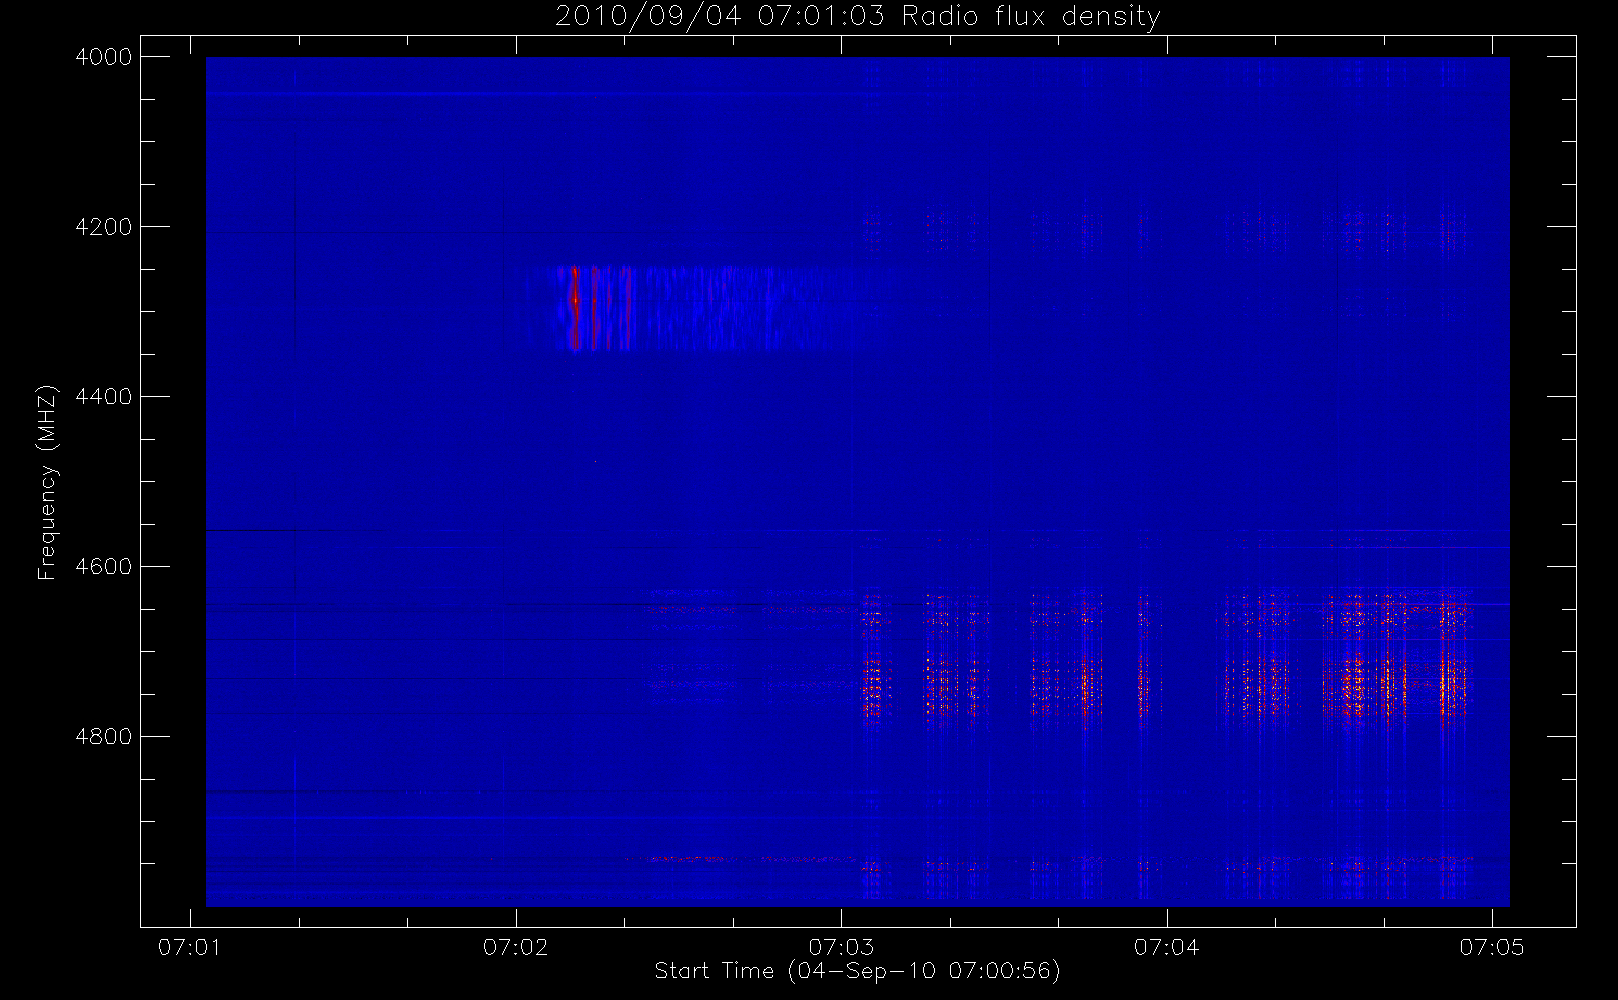Click the 07:03 time tick label
Screen dimensions: 1618x1000
(841, 947)
